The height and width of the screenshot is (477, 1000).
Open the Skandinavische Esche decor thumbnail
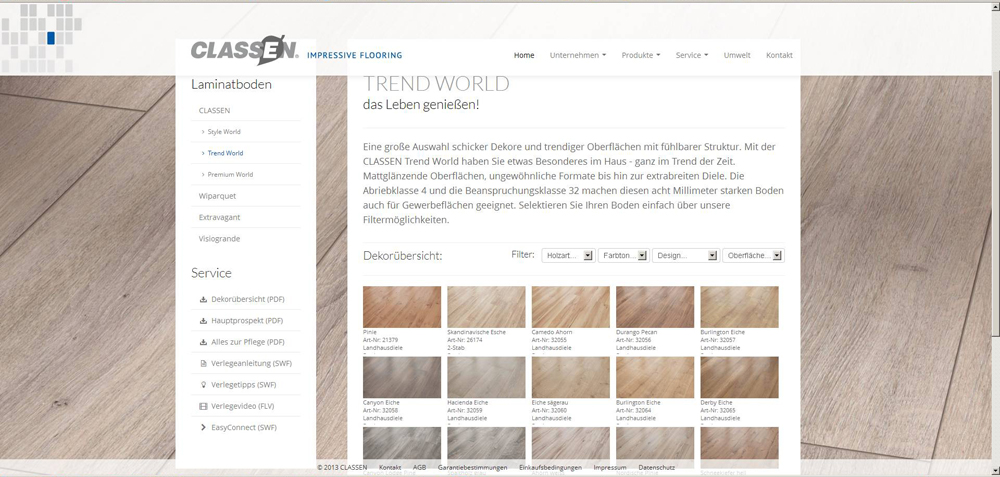click(x=486, y=307)
